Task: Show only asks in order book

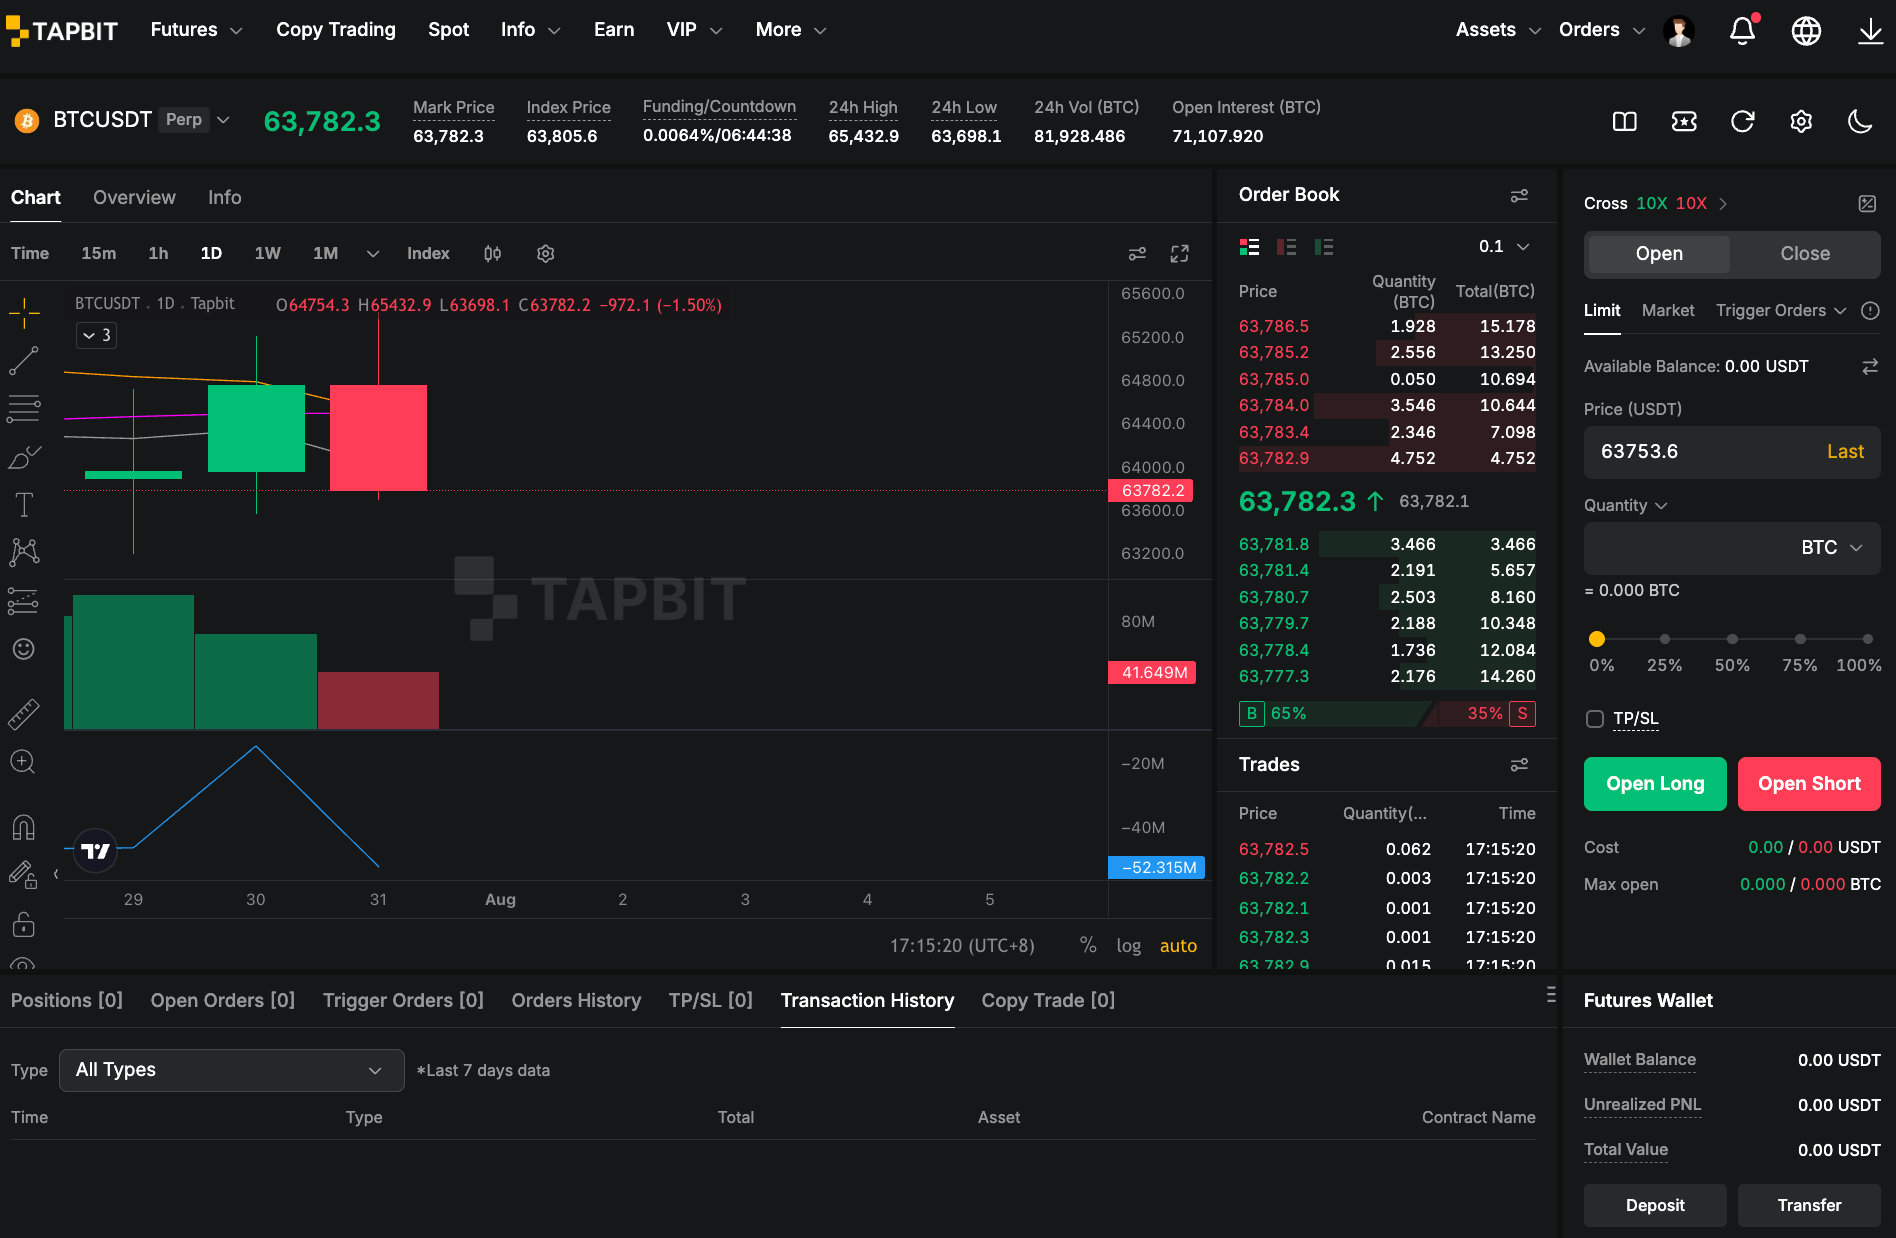Action: point(1287,247)
